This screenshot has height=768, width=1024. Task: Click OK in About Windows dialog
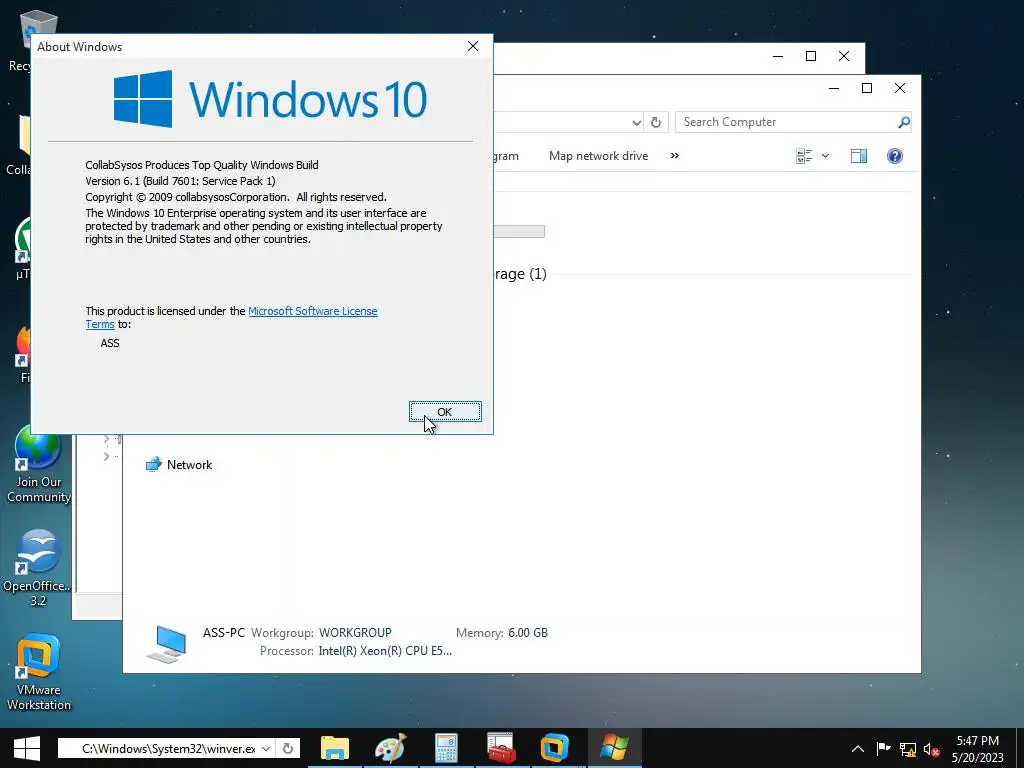click(445, 412)
